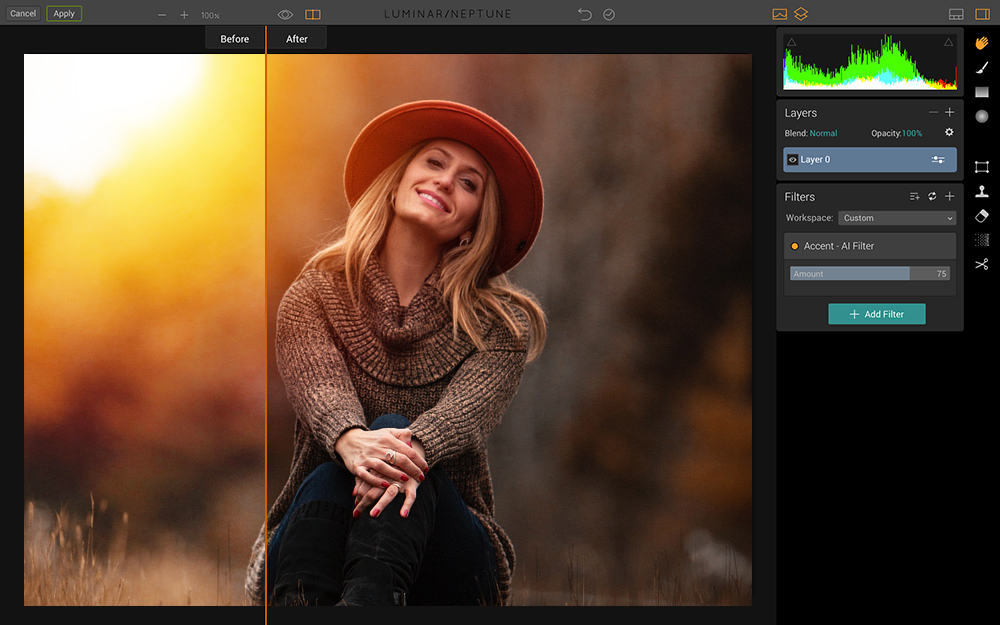
Task: Click the Add Filter button
Action: pos(876,314)
